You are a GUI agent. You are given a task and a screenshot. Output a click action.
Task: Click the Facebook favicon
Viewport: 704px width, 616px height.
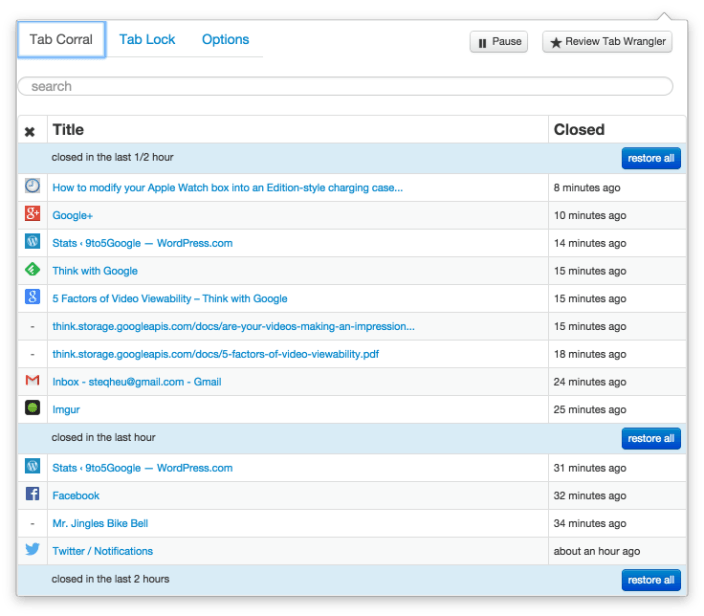32,495
